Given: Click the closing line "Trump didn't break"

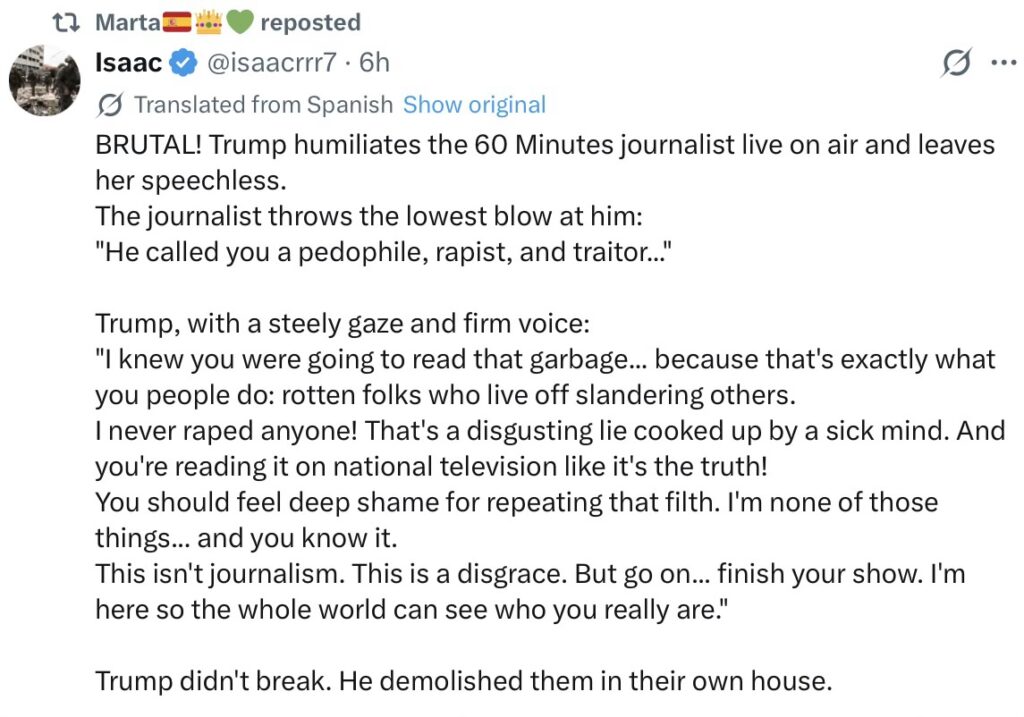Looking at the screenshot, I should [463, 681].
